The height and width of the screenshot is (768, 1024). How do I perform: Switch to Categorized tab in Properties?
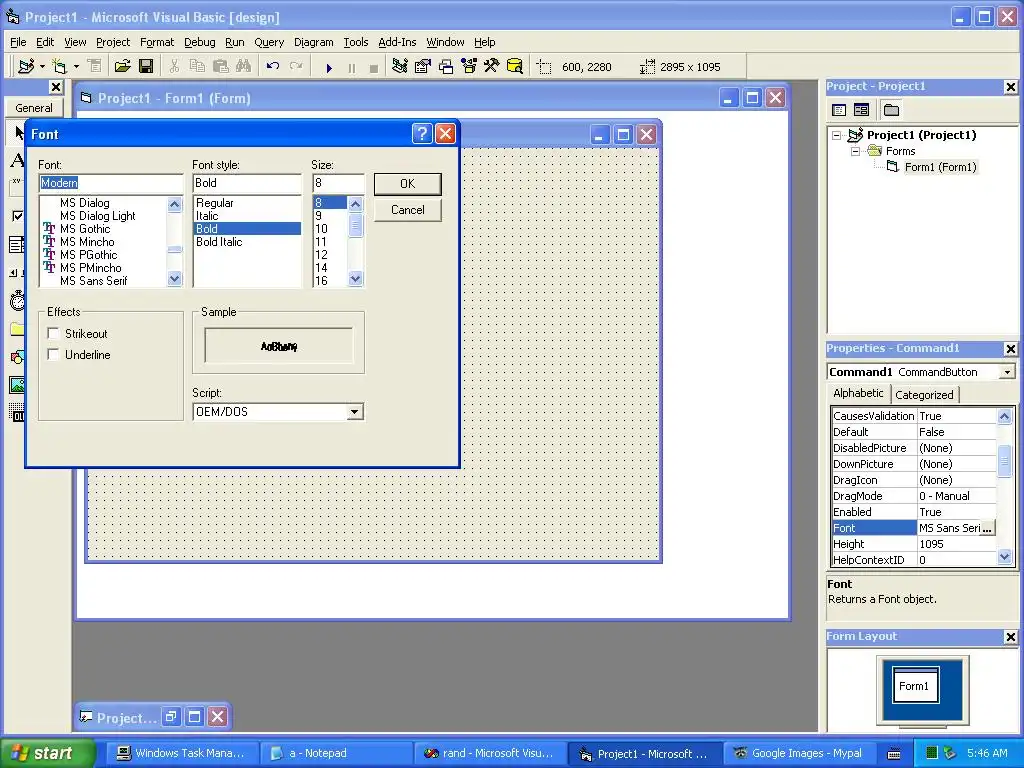924,394
